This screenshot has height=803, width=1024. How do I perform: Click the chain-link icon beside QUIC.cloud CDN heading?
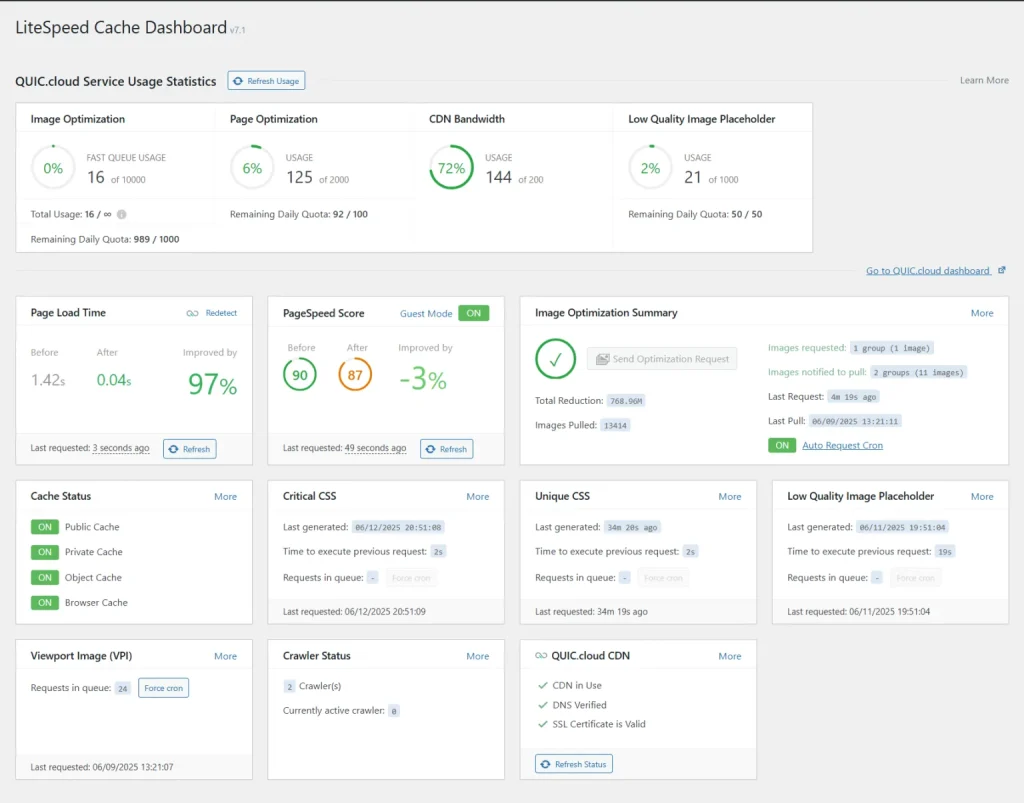click(x=541, y=655)
